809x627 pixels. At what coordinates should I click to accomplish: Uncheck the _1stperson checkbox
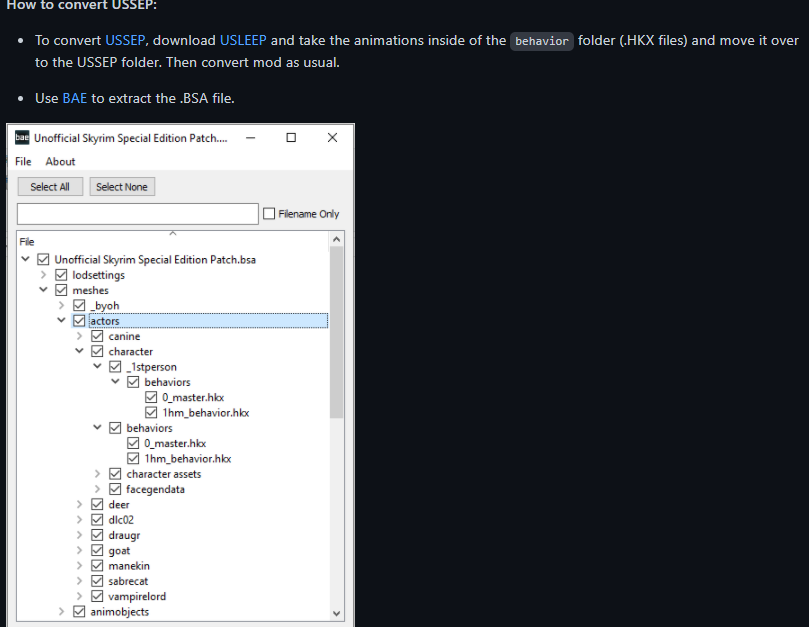pyautogui.click(x=116, y=366)
